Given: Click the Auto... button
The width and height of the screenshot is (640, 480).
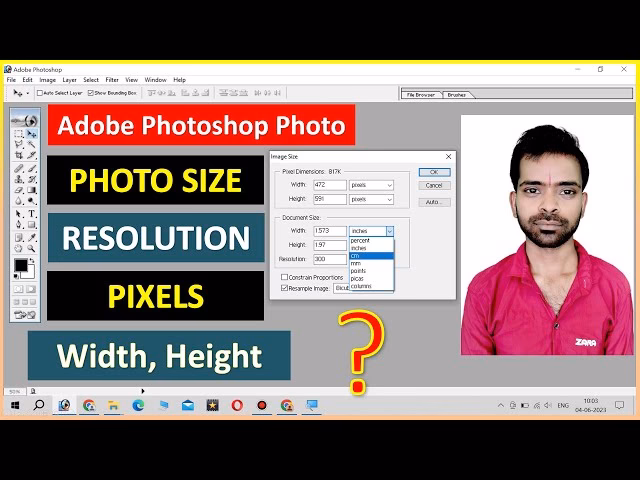Looking at the screenshot, I should pyautogui.click(x=435, y=202).
